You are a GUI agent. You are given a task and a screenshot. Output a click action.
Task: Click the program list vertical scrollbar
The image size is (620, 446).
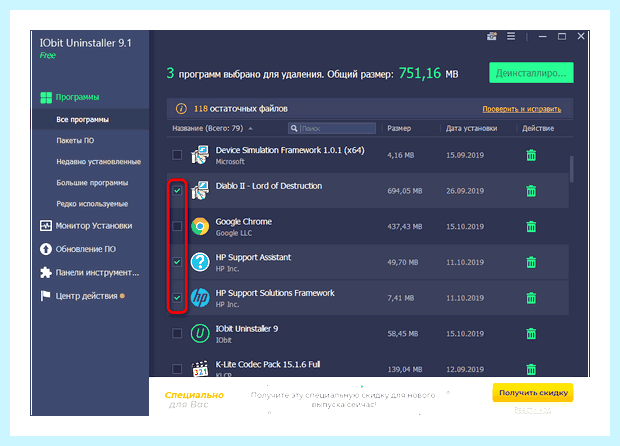tap(571, 169)
